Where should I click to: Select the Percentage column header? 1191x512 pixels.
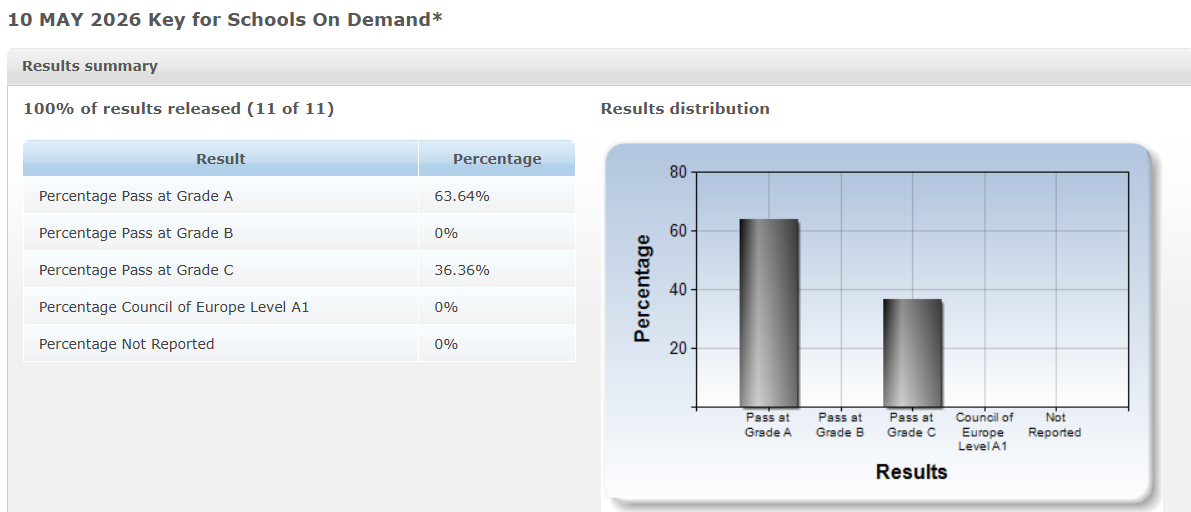[x=497, y=159]
